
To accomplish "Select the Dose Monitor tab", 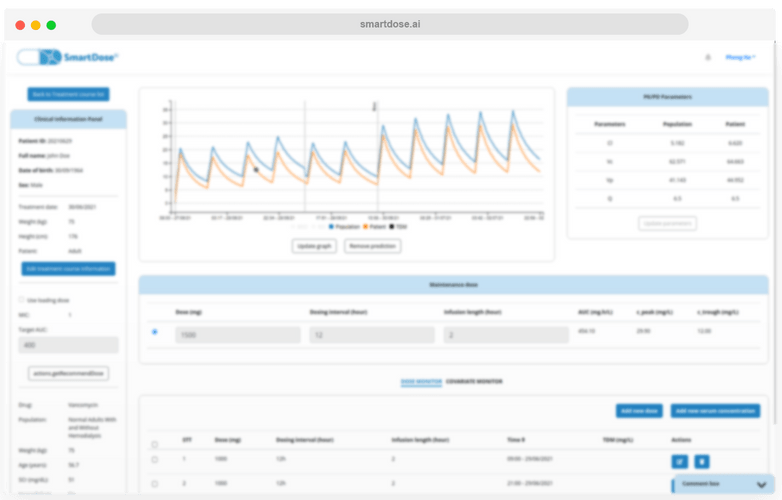I will (421, 381).
